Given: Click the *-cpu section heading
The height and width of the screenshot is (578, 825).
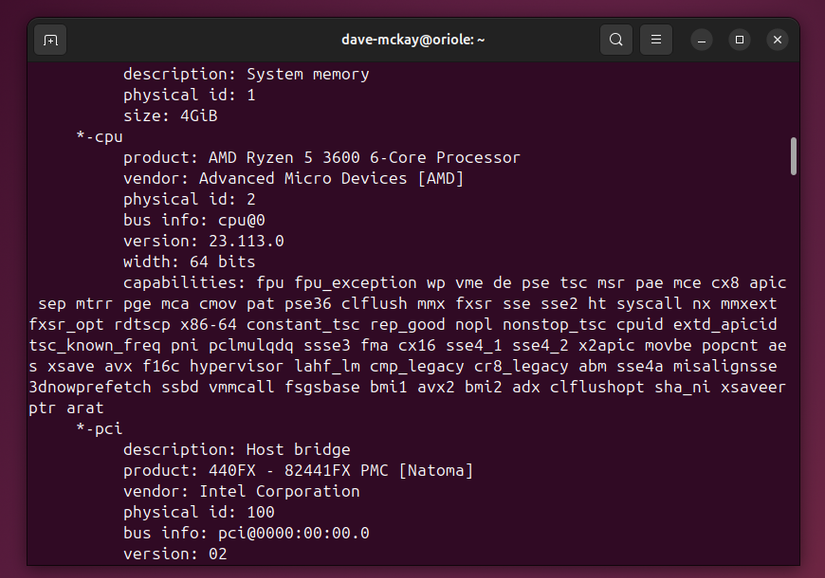Looking at the screenshot, I should 99,137.
